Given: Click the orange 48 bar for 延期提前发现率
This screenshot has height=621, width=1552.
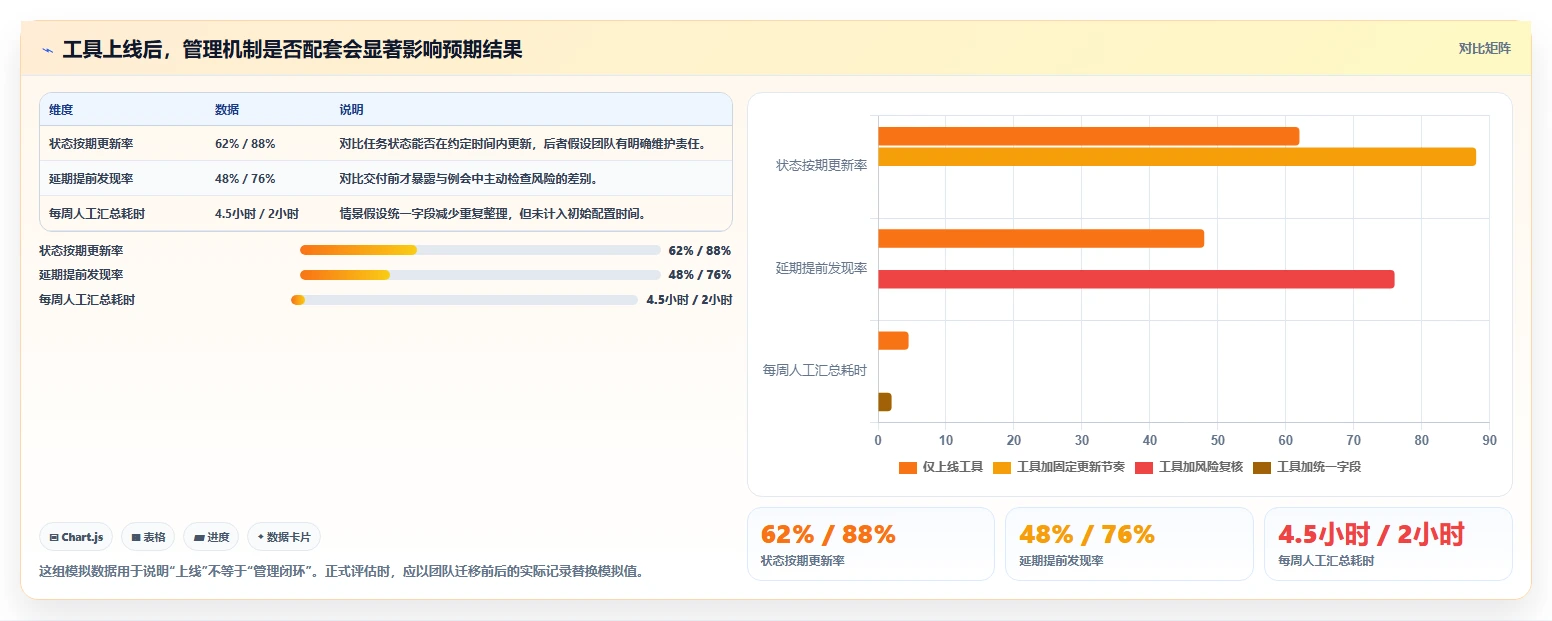Looking at the screenshot, I should click(x=1041, y=239).
